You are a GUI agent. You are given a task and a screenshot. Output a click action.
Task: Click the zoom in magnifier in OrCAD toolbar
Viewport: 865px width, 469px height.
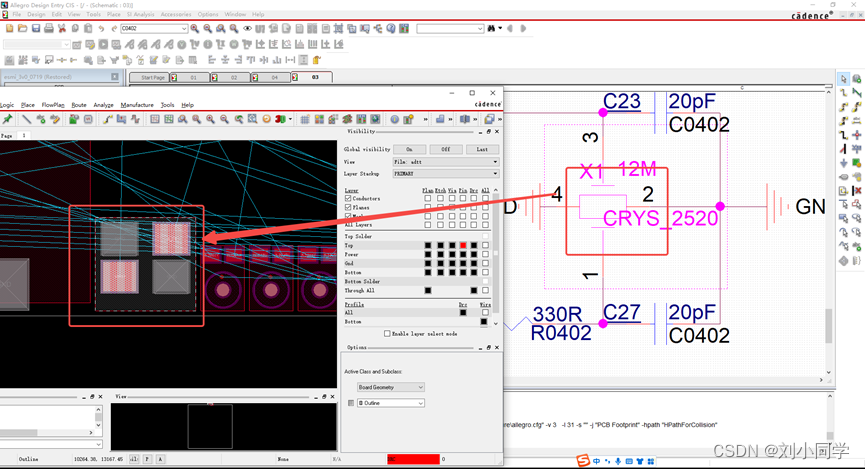pos(195,29)
